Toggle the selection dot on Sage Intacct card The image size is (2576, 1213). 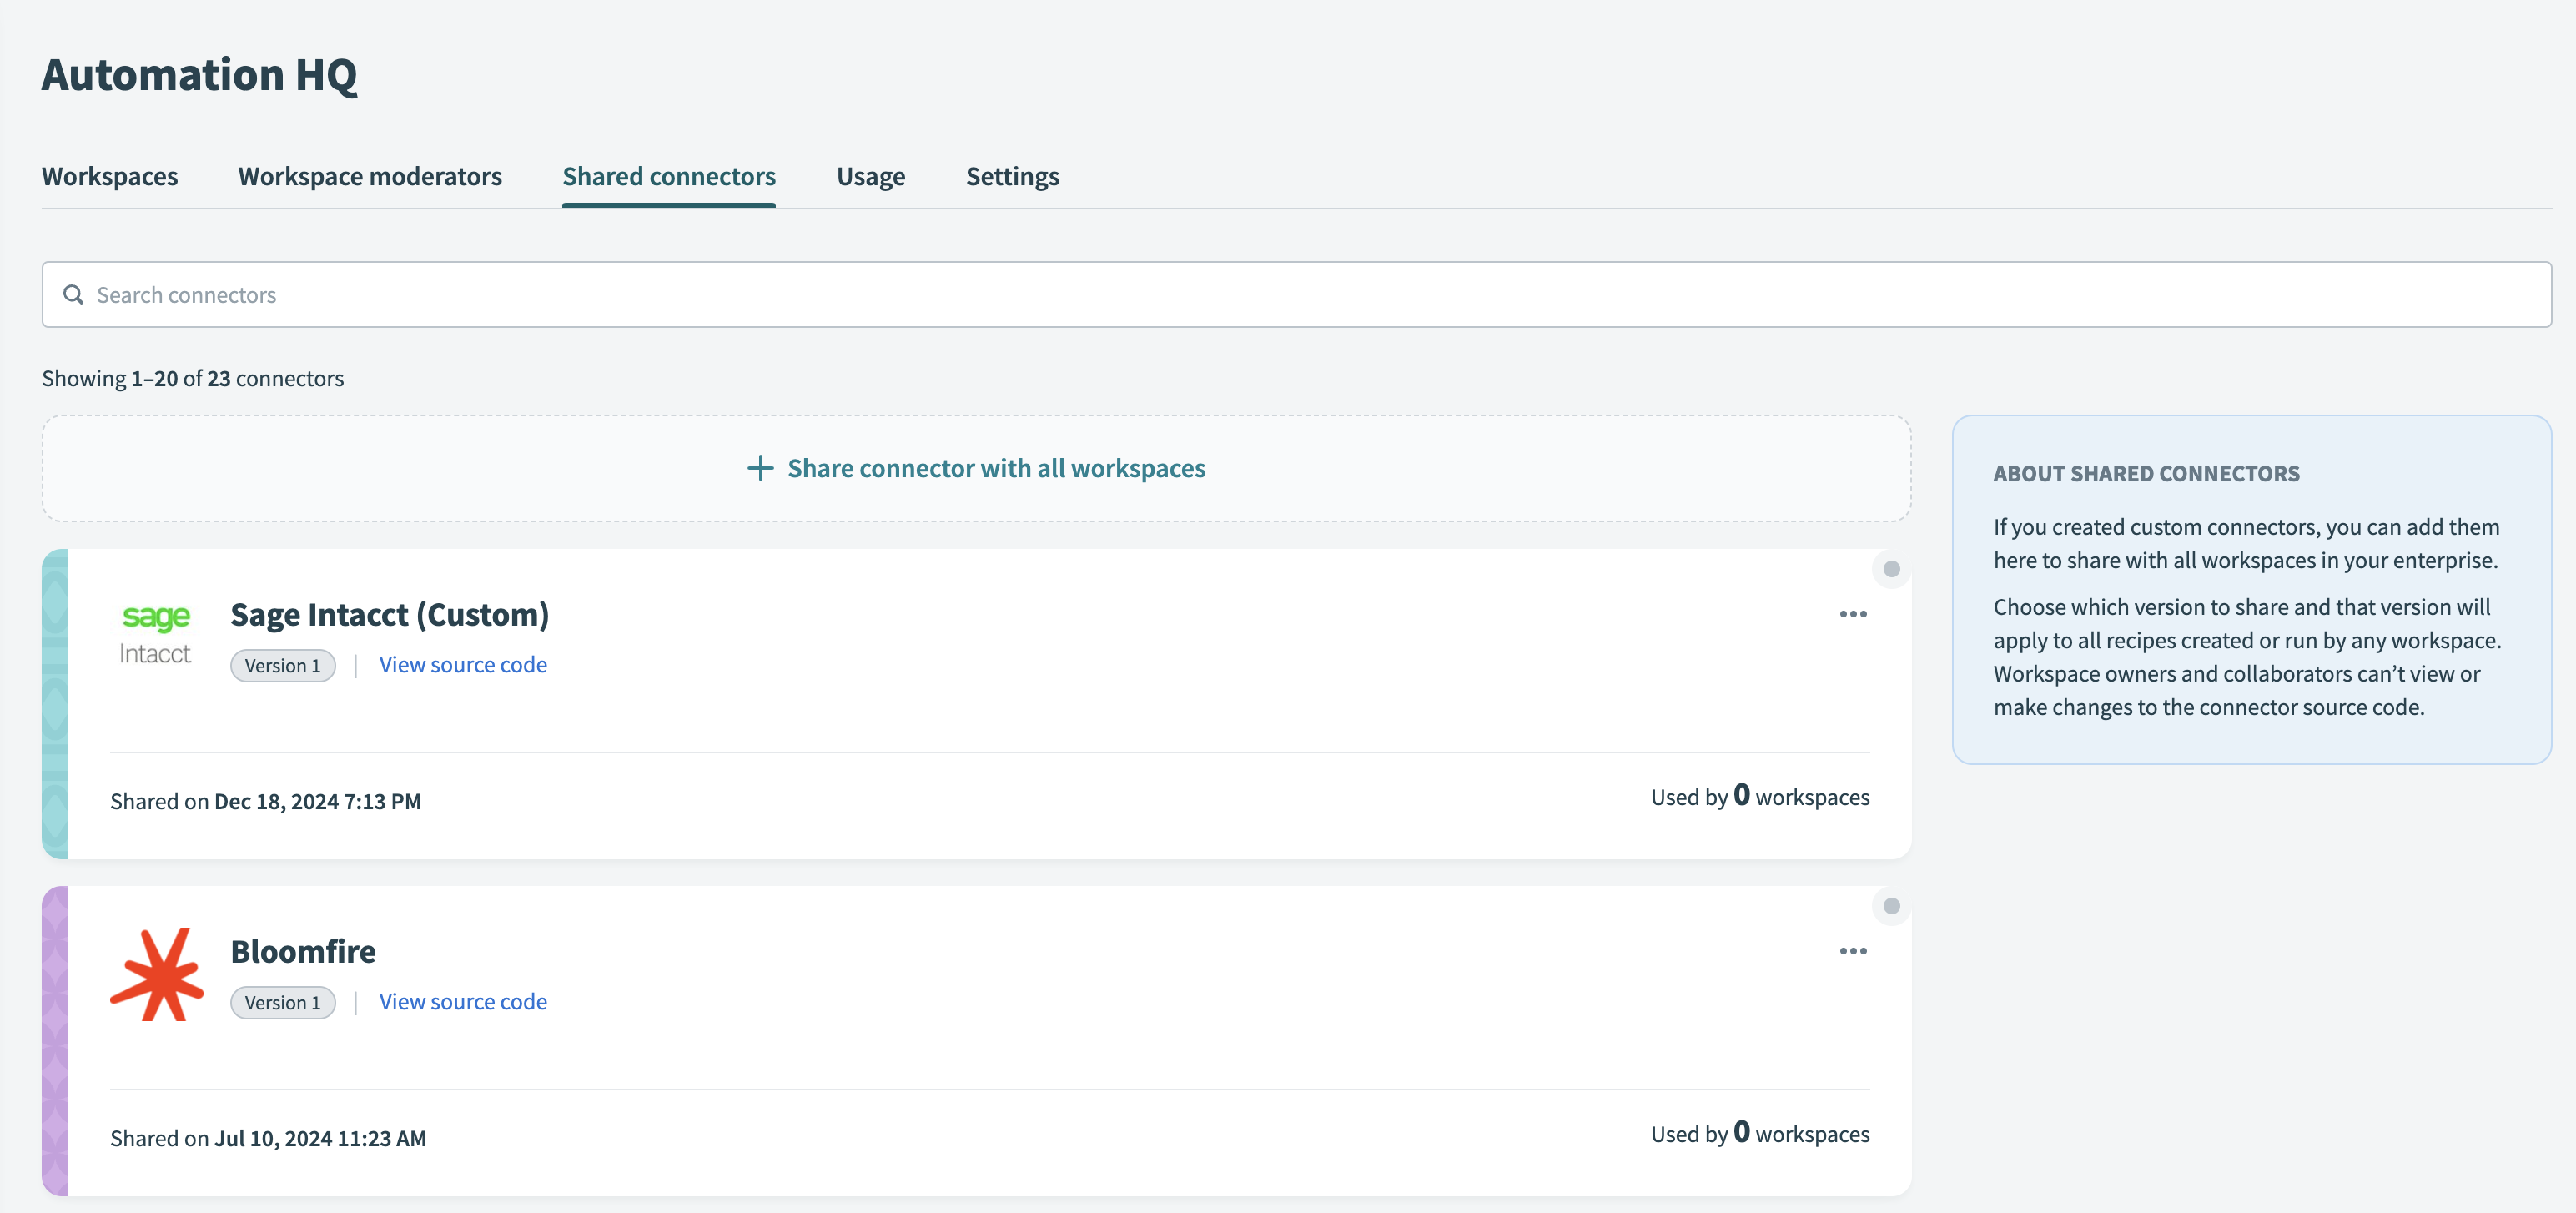pyautogui.click(x=1890, y=570)
